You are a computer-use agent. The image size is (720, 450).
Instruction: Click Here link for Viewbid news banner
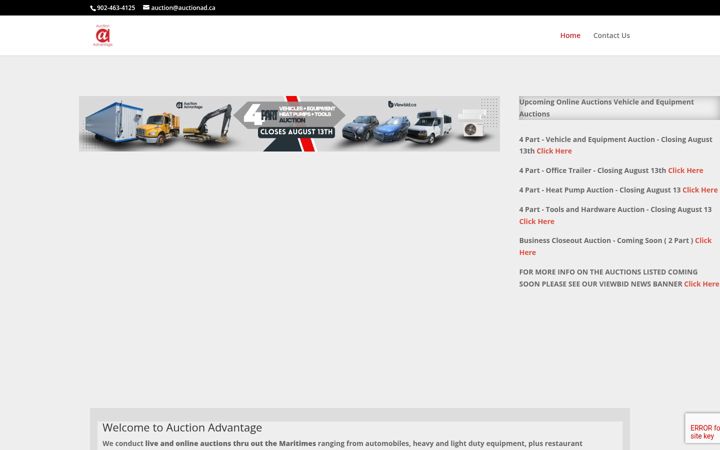point(701,284)
